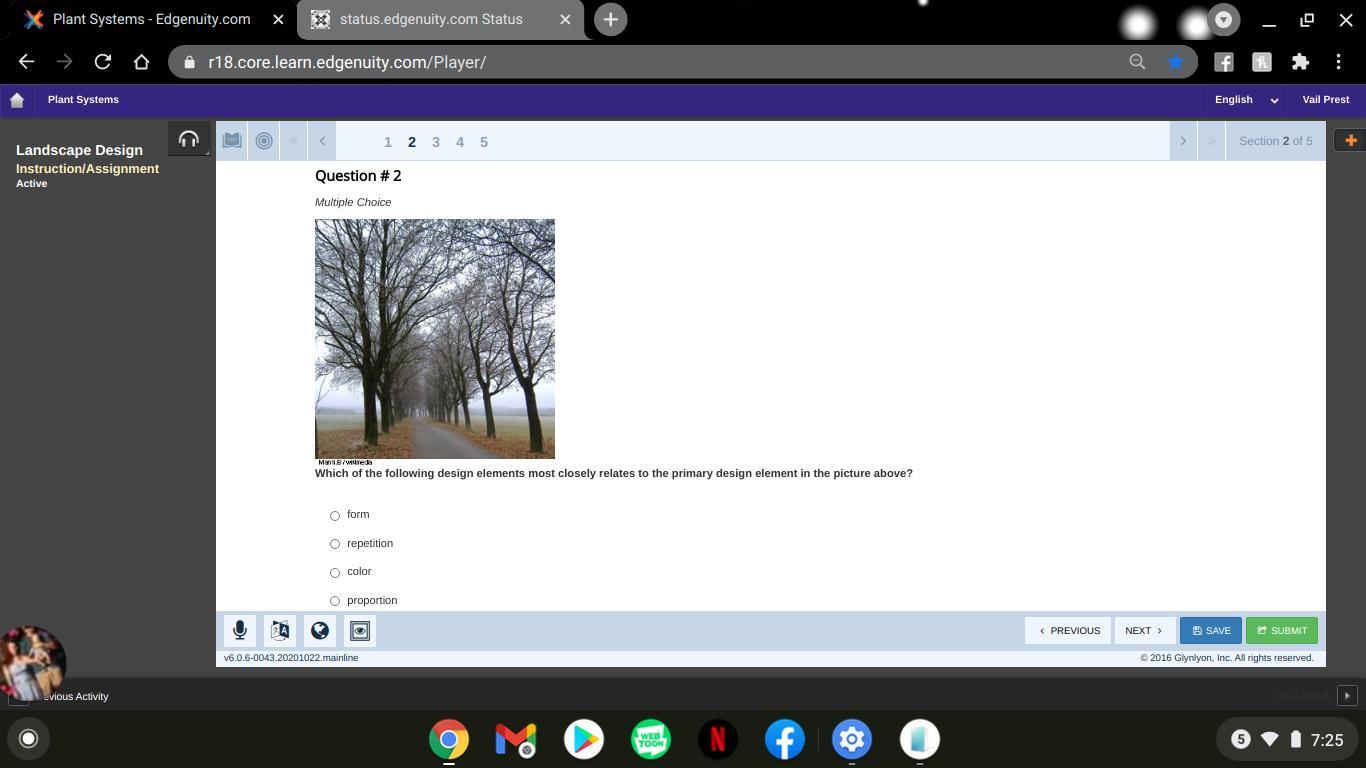Go to the course home icon
The width and height of the screenshot is (1366, 768).
[x=17, y=100]
